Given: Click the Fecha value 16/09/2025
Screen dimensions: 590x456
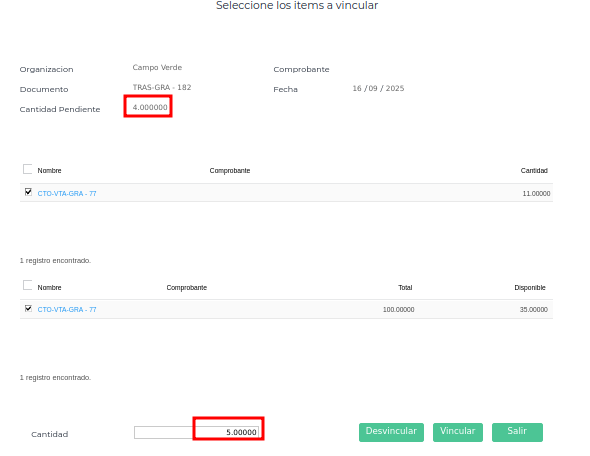Looking at the screenshot, I should coord(378,88).
